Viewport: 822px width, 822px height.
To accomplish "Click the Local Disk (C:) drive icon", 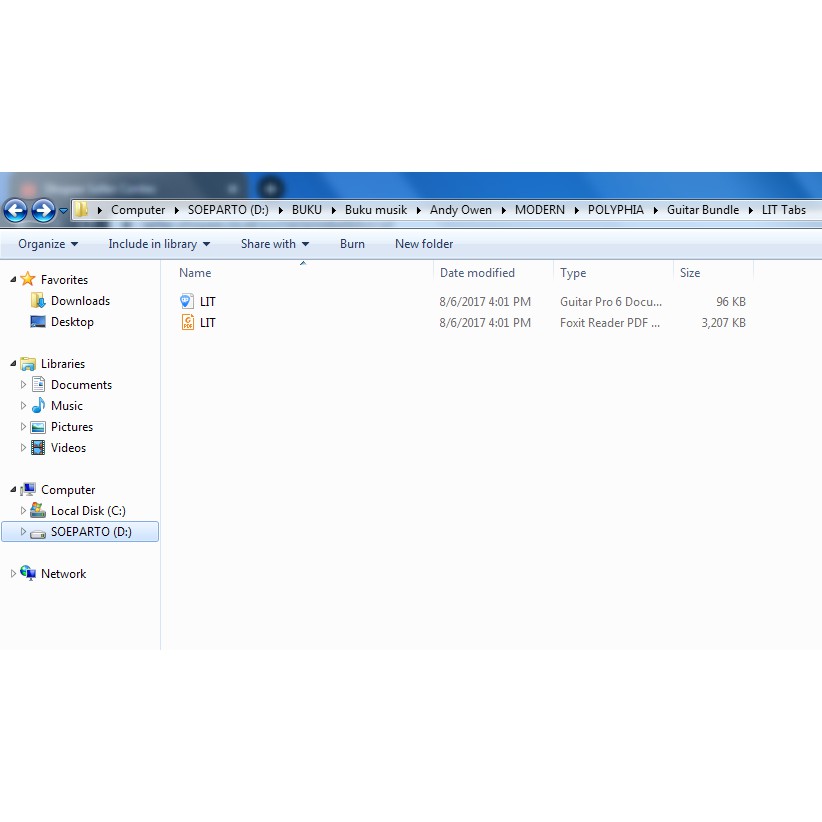I will (x=38, y=510).
